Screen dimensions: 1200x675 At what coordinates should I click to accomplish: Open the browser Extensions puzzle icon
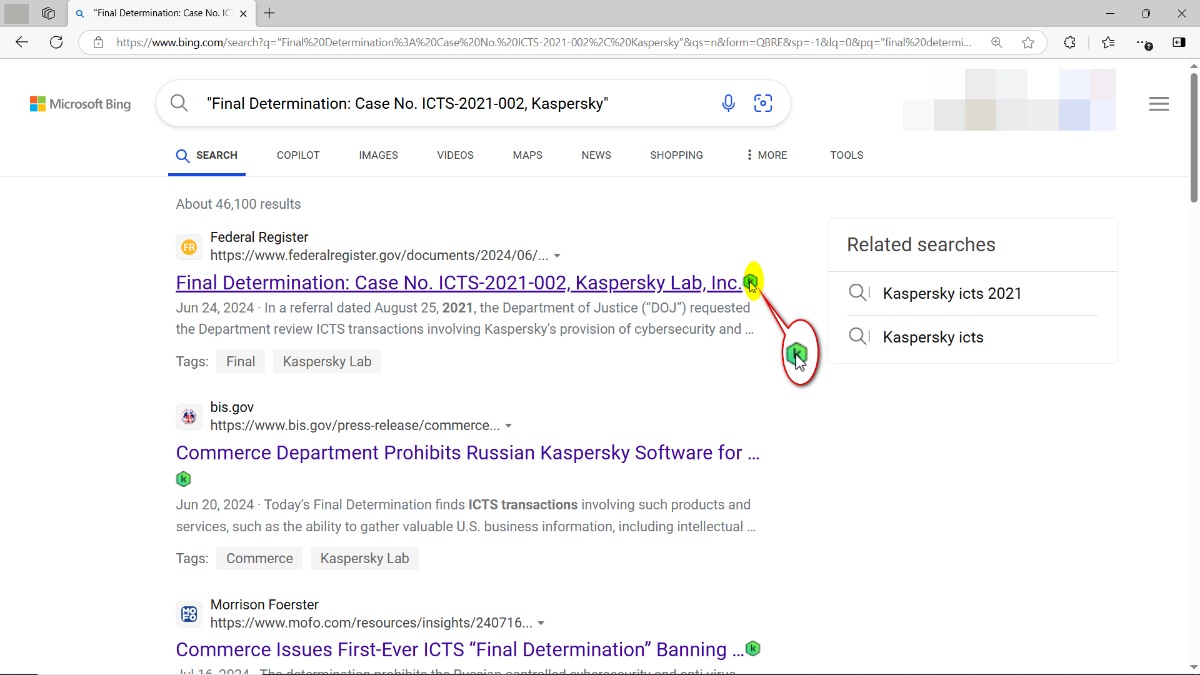(x=1070, y=42)
